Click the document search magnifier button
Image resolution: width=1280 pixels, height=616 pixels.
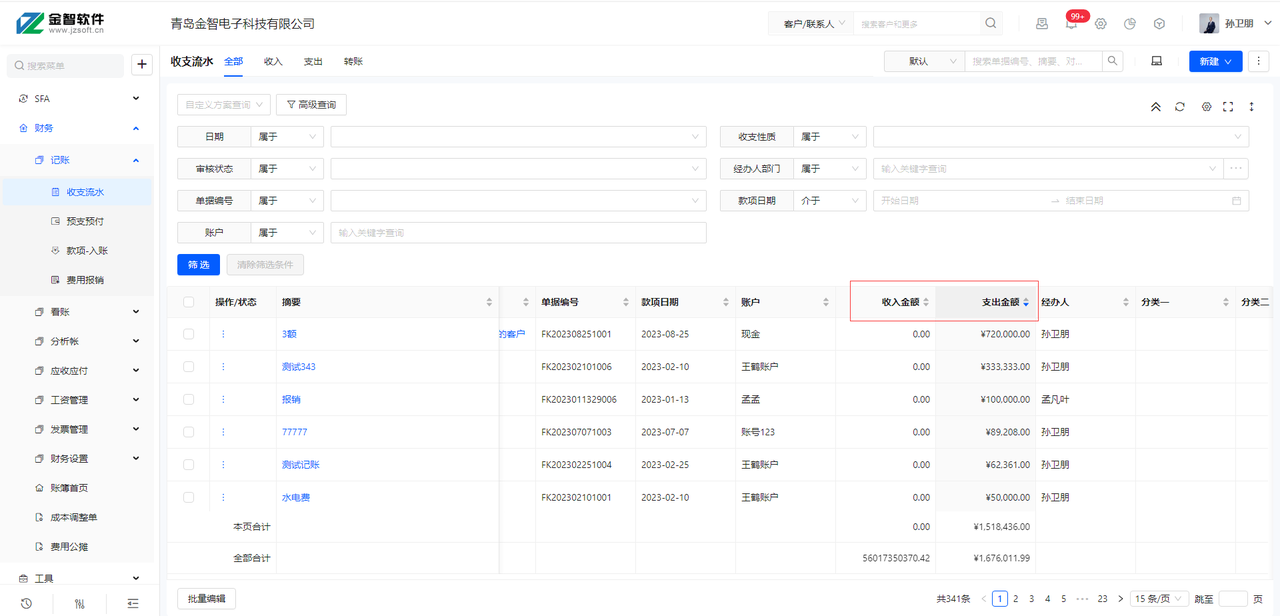1112,61
